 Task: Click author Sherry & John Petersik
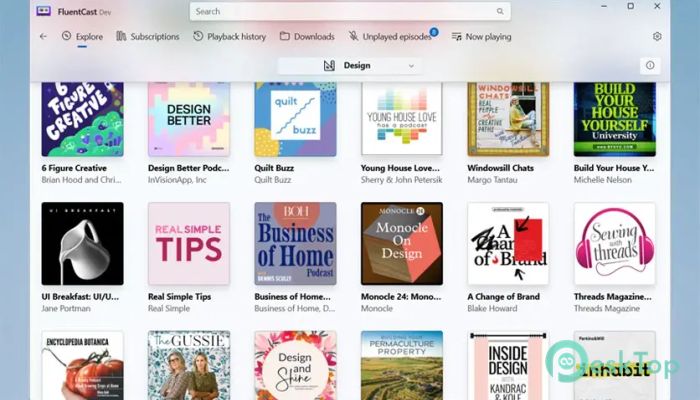pyautogui.click(x=402, y=180)
